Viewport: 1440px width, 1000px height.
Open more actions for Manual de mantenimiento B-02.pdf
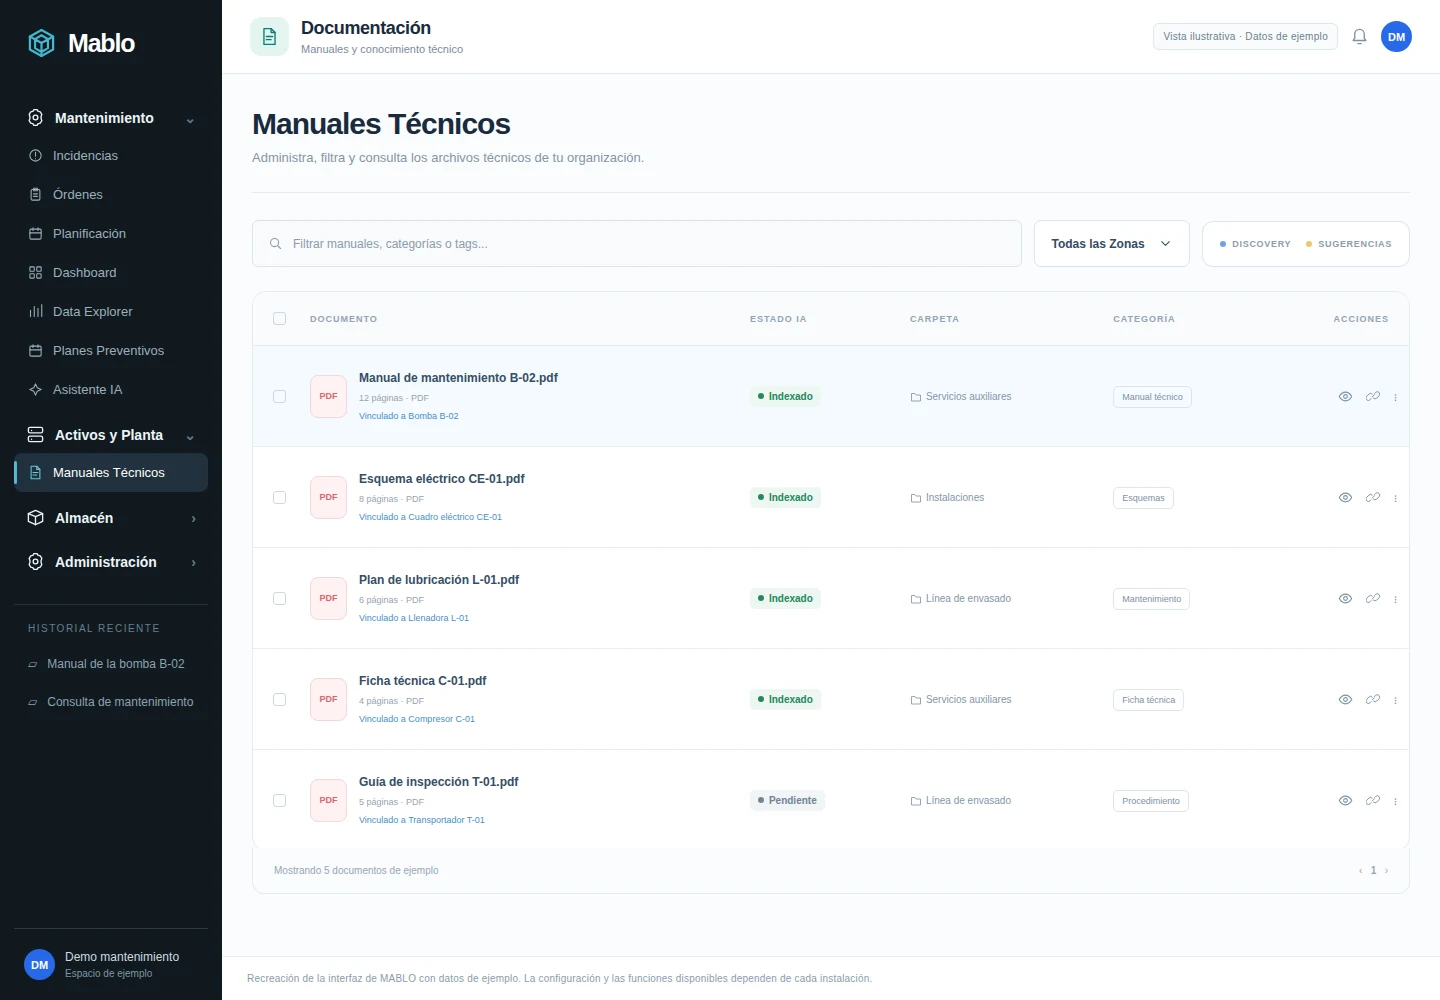click(1395, 397)
